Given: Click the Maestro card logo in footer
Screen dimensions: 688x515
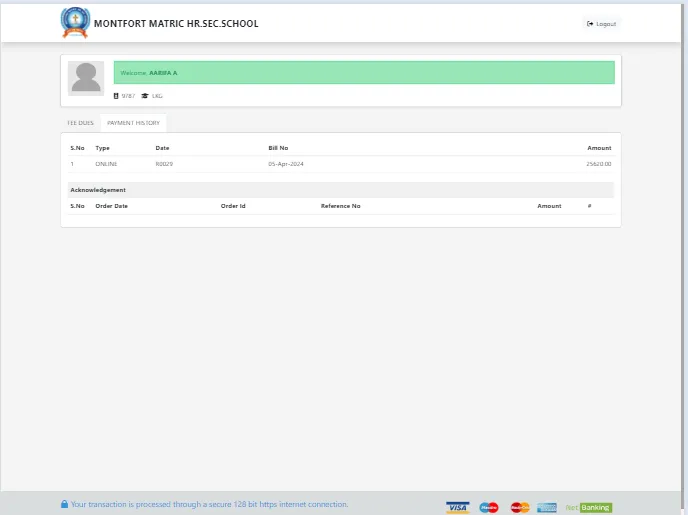Looking at the screenshot, I should tap(489, 508).
